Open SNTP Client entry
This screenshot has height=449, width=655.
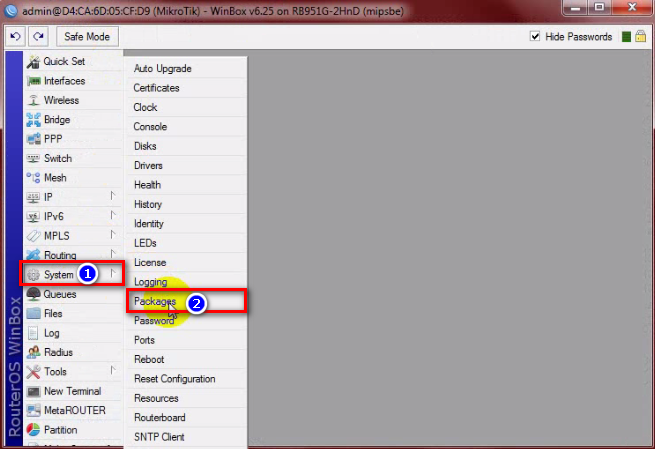pyautogui.click(x=187, y=437)
